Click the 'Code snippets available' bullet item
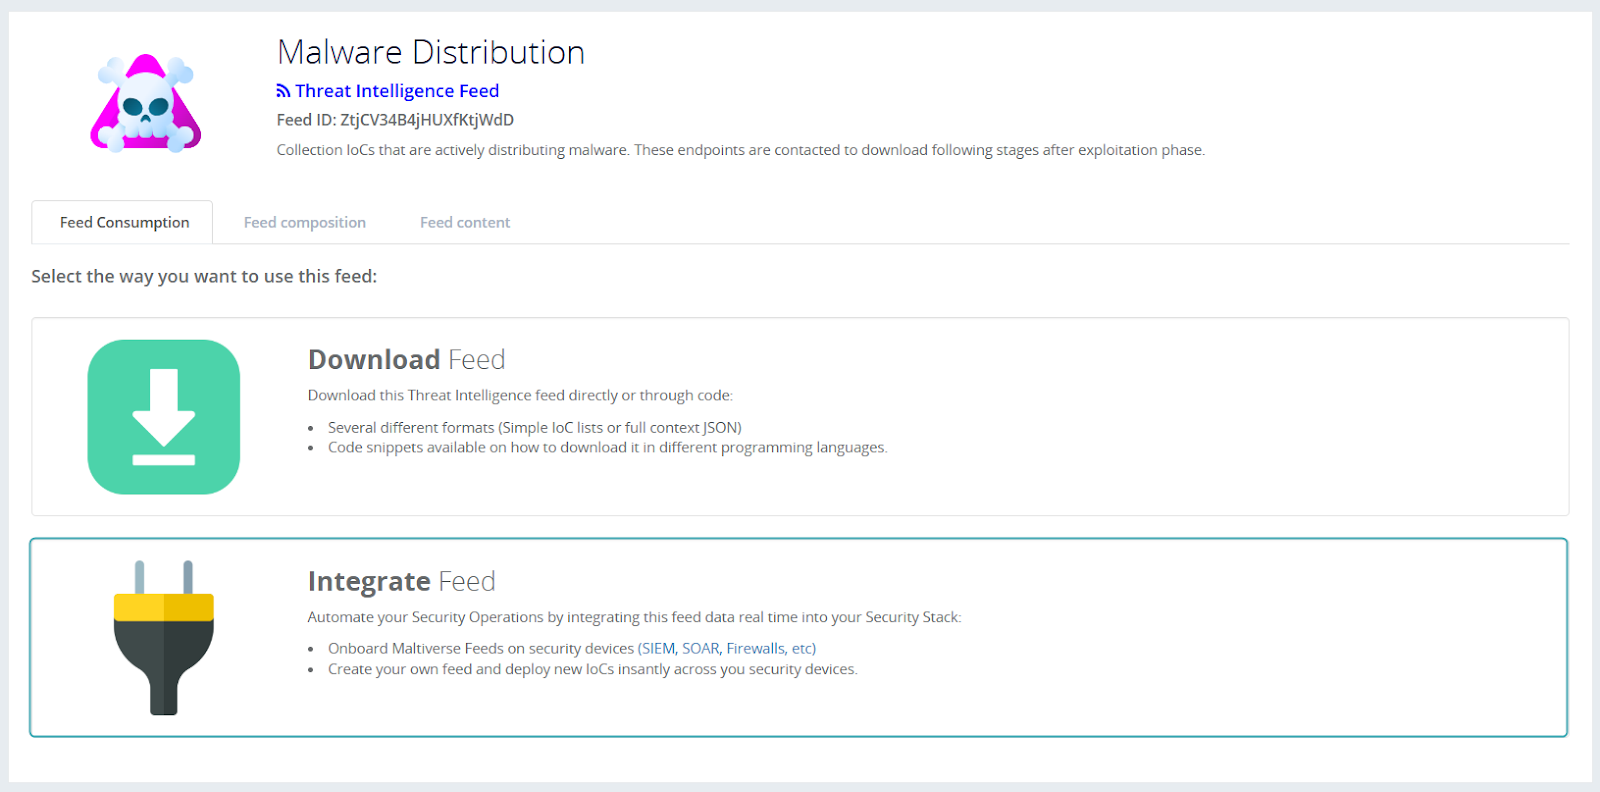This screenshot has height=792, width=1600. pyautogui.click(x=607, y=447)
